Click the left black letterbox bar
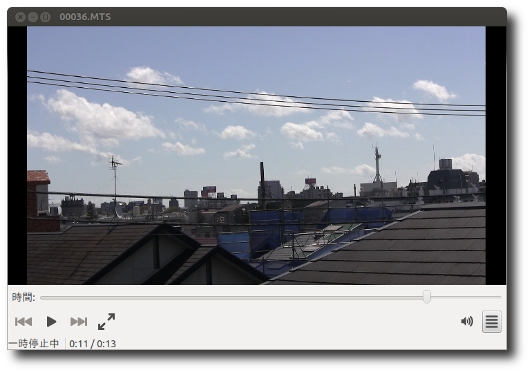Screen dimensions: 530x373 (17, 155)
